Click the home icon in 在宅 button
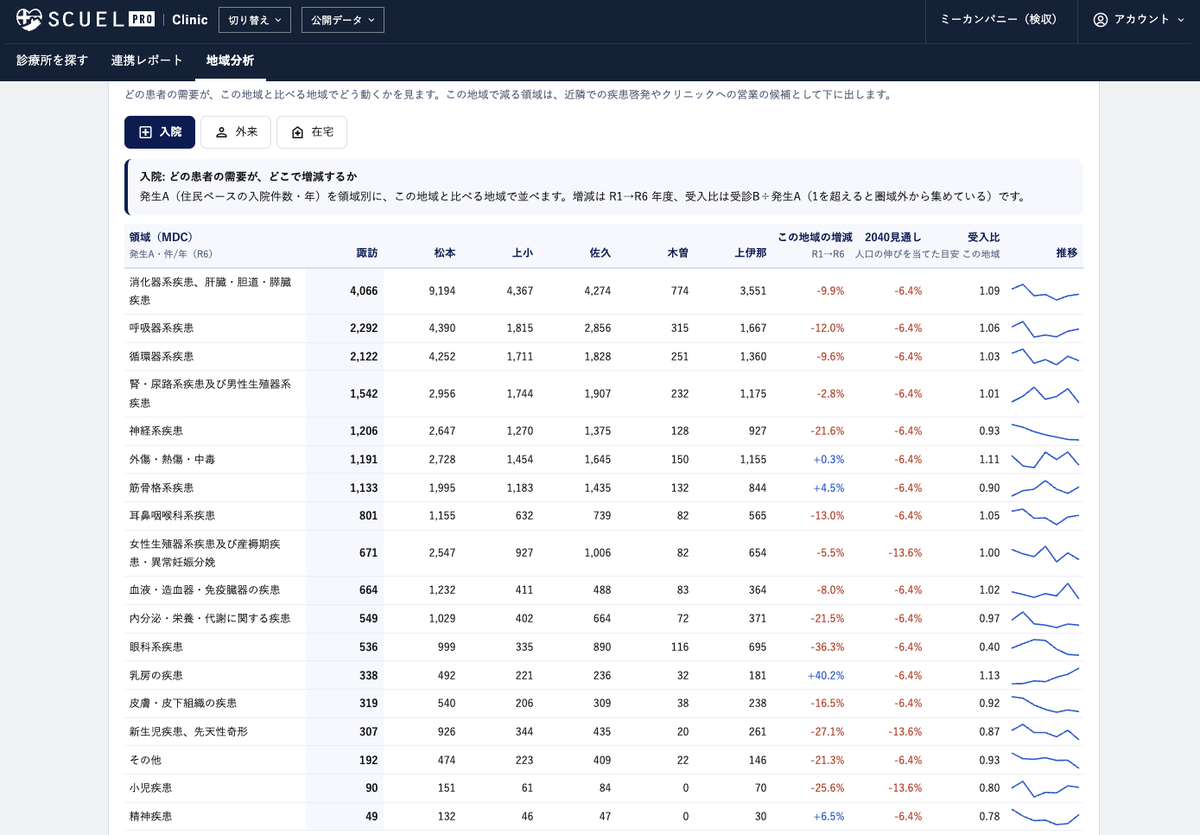Viewport: 1200px width, 835px height. [297, 132]
